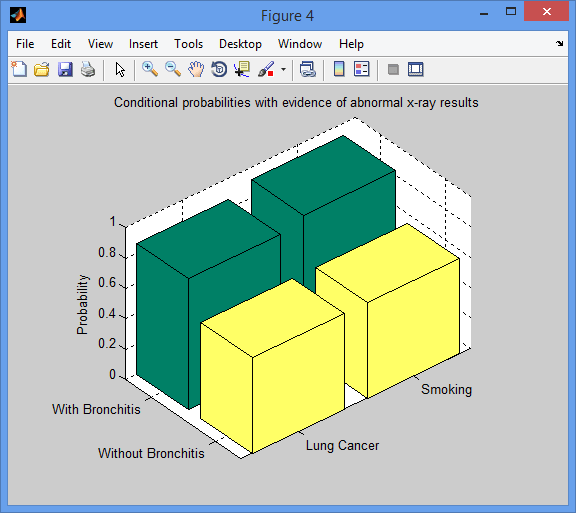
Task: Select the Brush data tool
Action: pyautogui.click(x=266, y=69)
